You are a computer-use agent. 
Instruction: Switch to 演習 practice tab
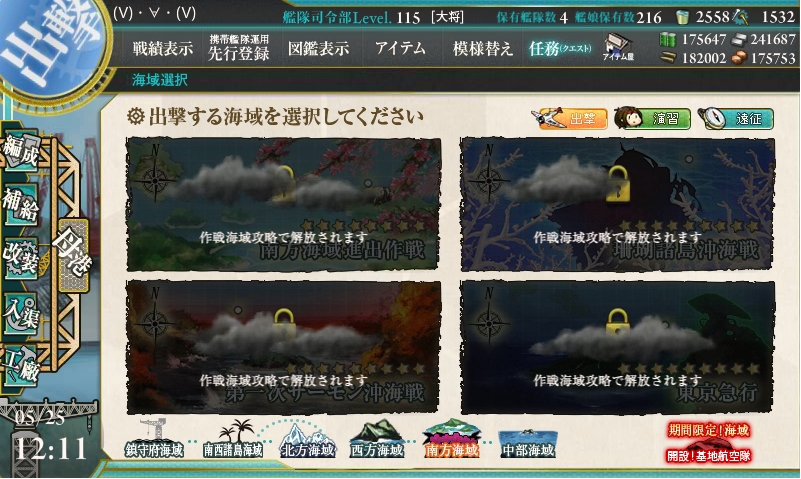[652, 118]
